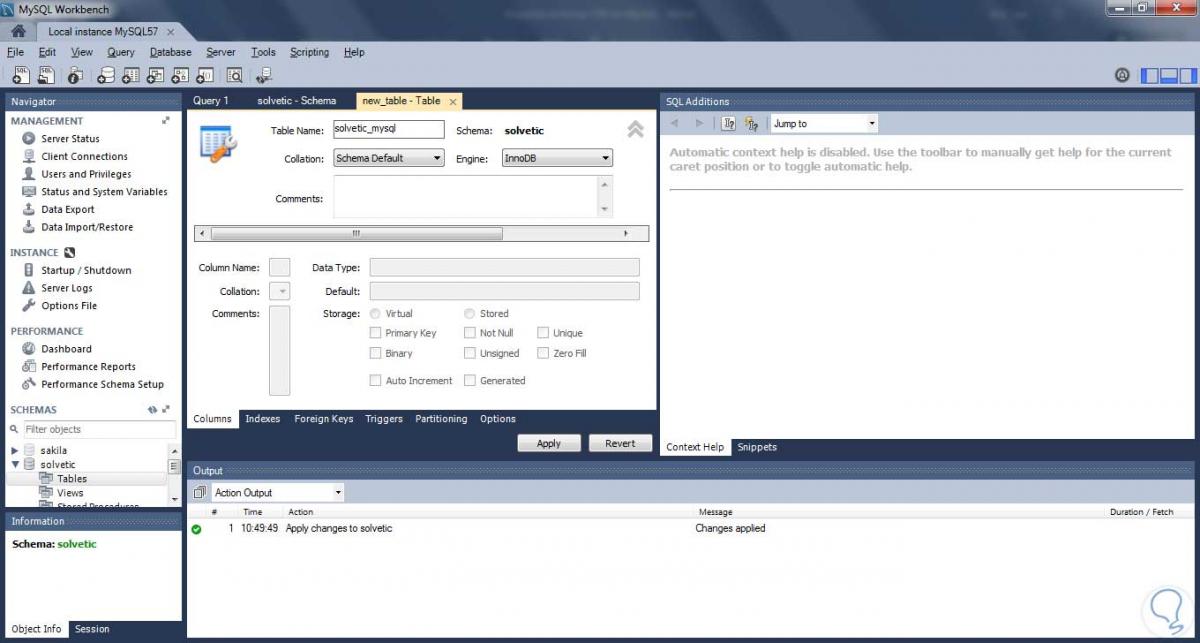Open the table Collation dropdown
The height and width of the screenshot is (643, 1200).
point(389,158)
